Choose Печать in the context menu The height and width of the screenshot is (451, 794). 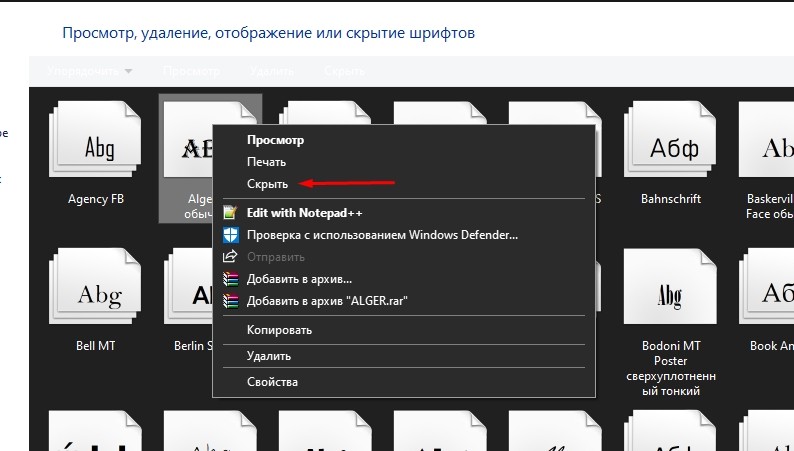tap(266, 162)
